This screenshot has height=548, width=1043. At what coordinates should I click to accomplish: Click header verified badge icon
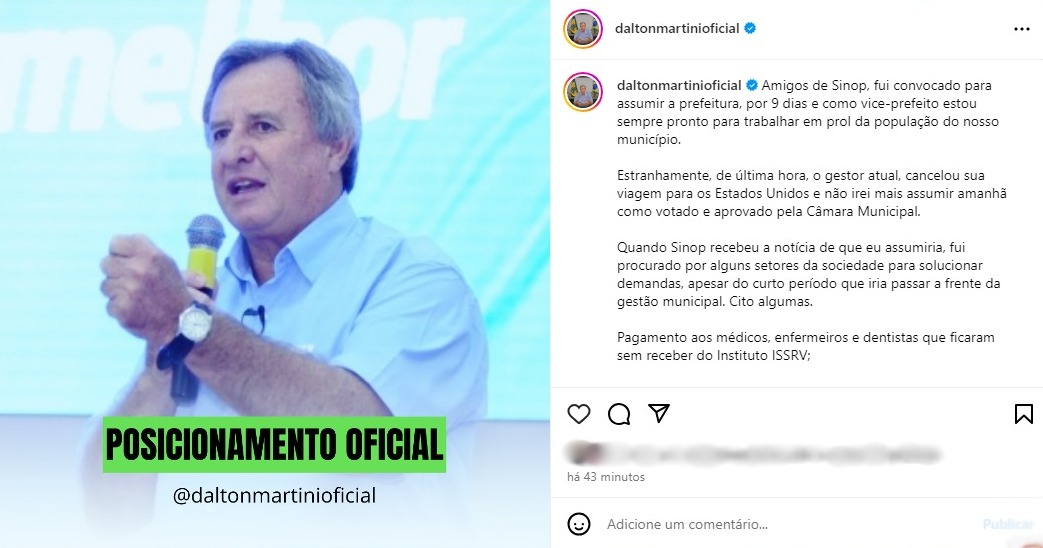pyautogui.click(x=750, y=29)
